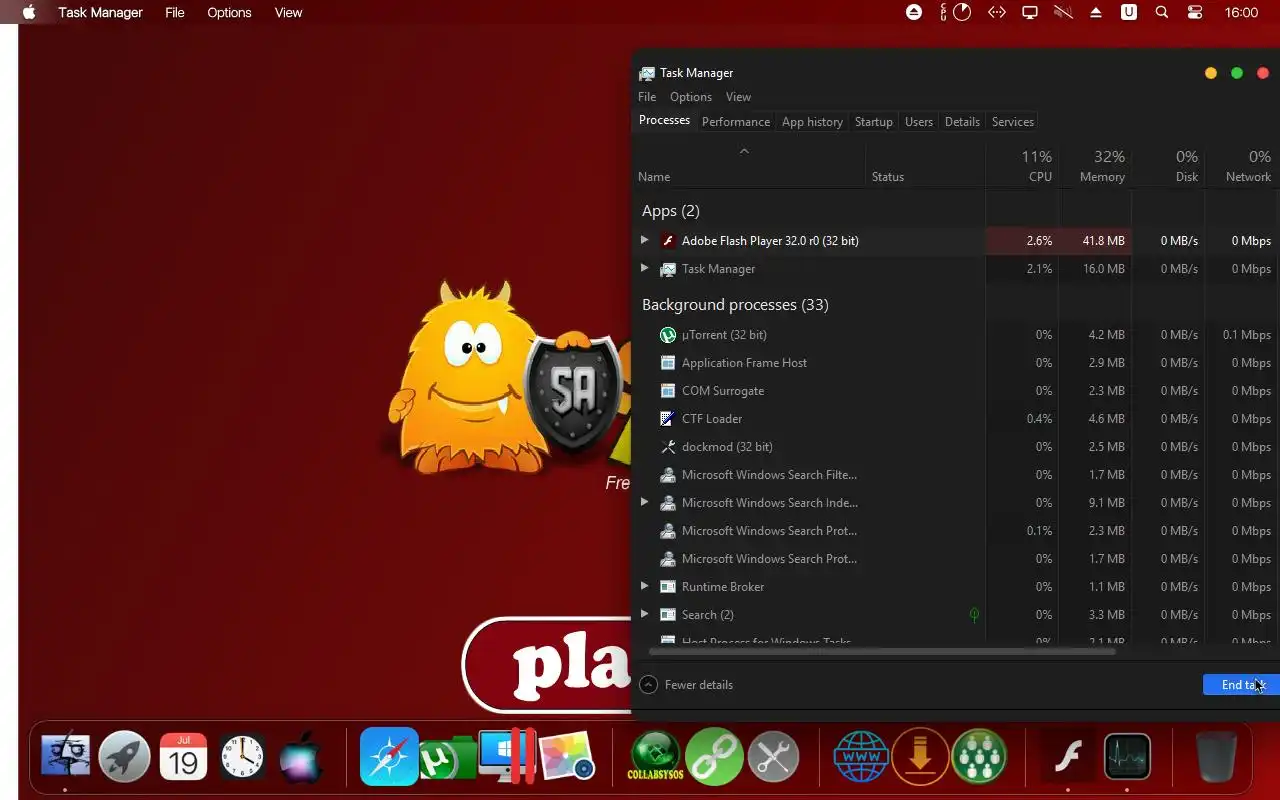This screenshot has height=800, width=1280.
Task: Click the display monitor icon in menu bar
Action: (1029, 12)
